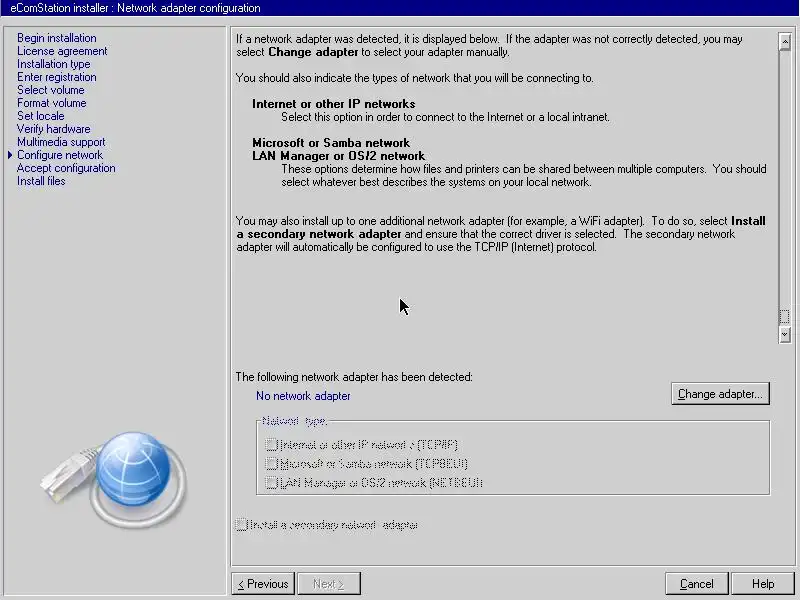This screenshot has height=600, width=800.
Task: Click the 'Microsoft or Samba network' heading
Action: pyautogui.click(x=331, y=143)
